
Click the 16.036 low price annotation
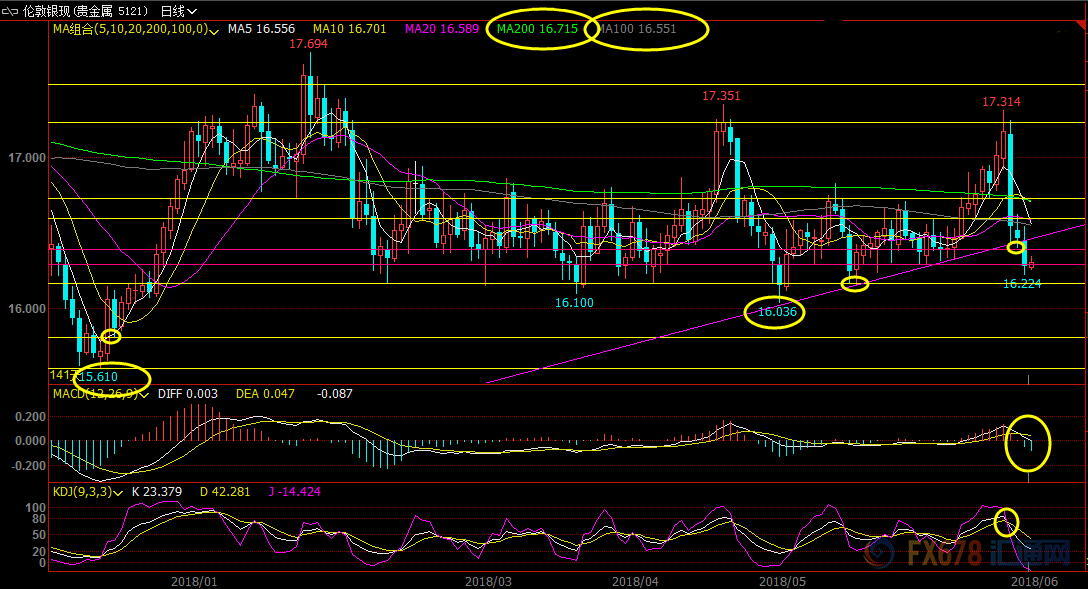777,312
